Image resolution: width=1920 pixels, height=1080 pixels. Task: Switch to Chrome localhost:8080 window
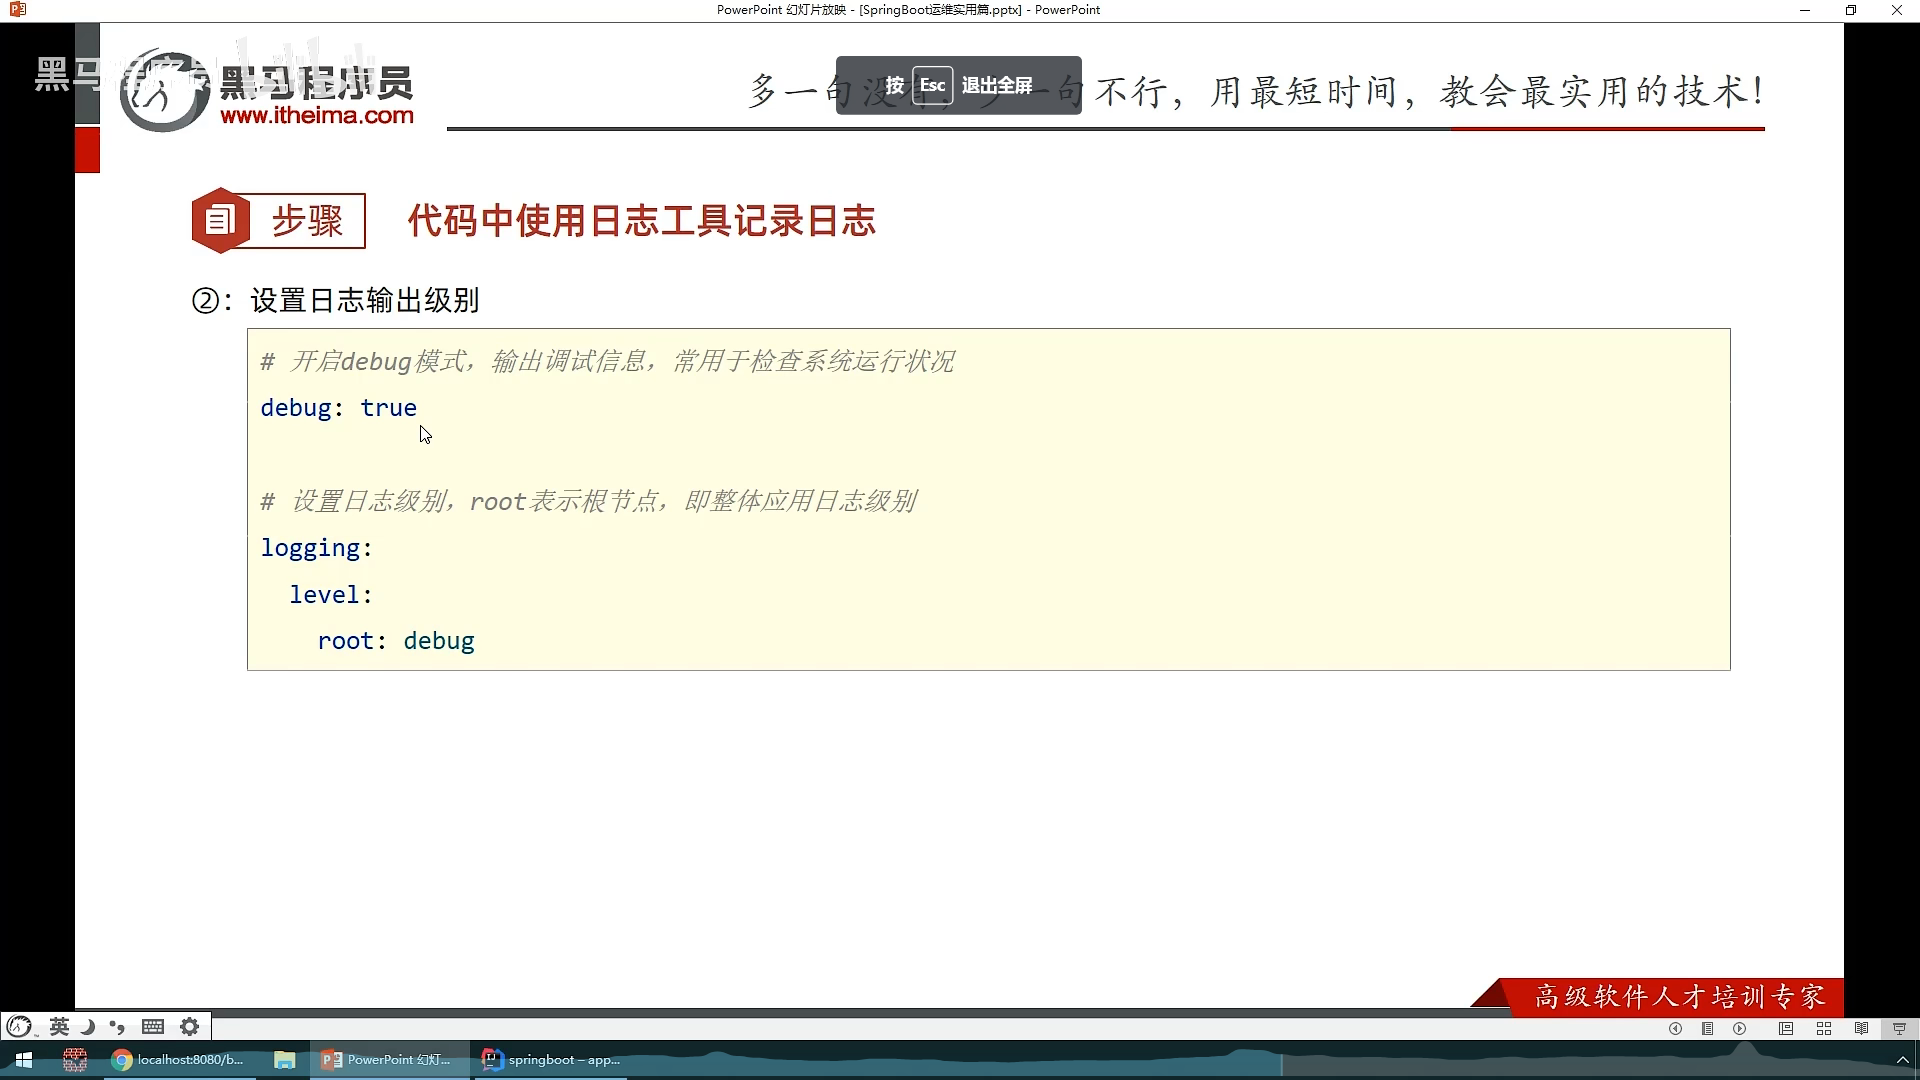[178, 1060]
